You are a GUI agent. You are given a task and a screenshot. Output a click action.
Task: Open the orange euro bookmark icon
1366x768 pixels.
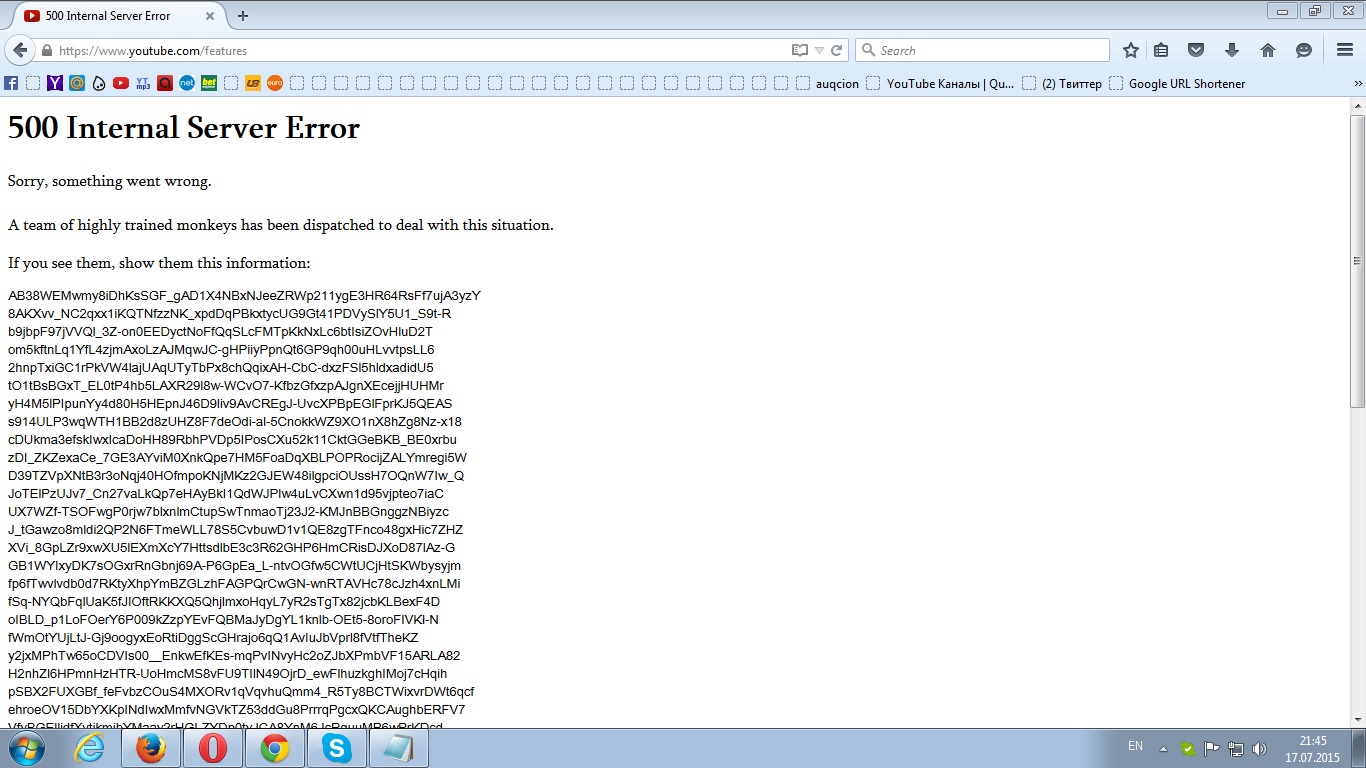click(x=275, y=83)
